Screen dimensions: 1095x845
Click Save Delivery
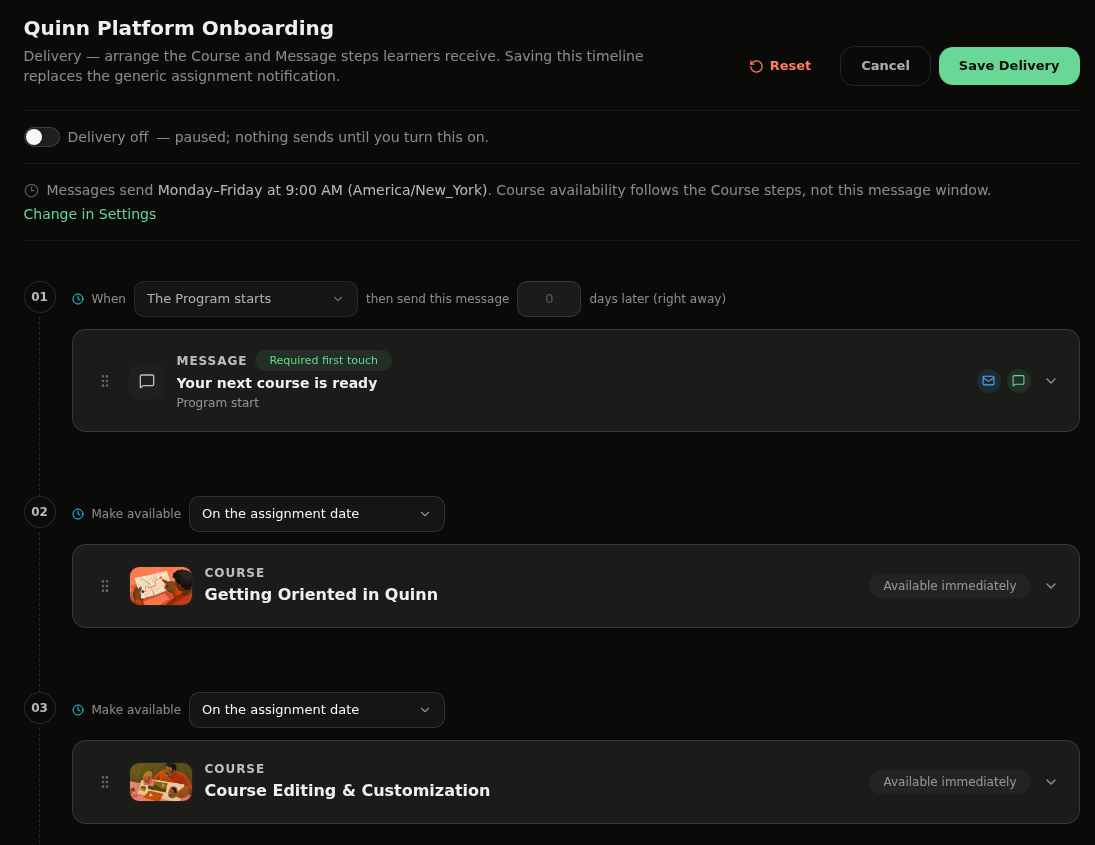(1009, 66)
